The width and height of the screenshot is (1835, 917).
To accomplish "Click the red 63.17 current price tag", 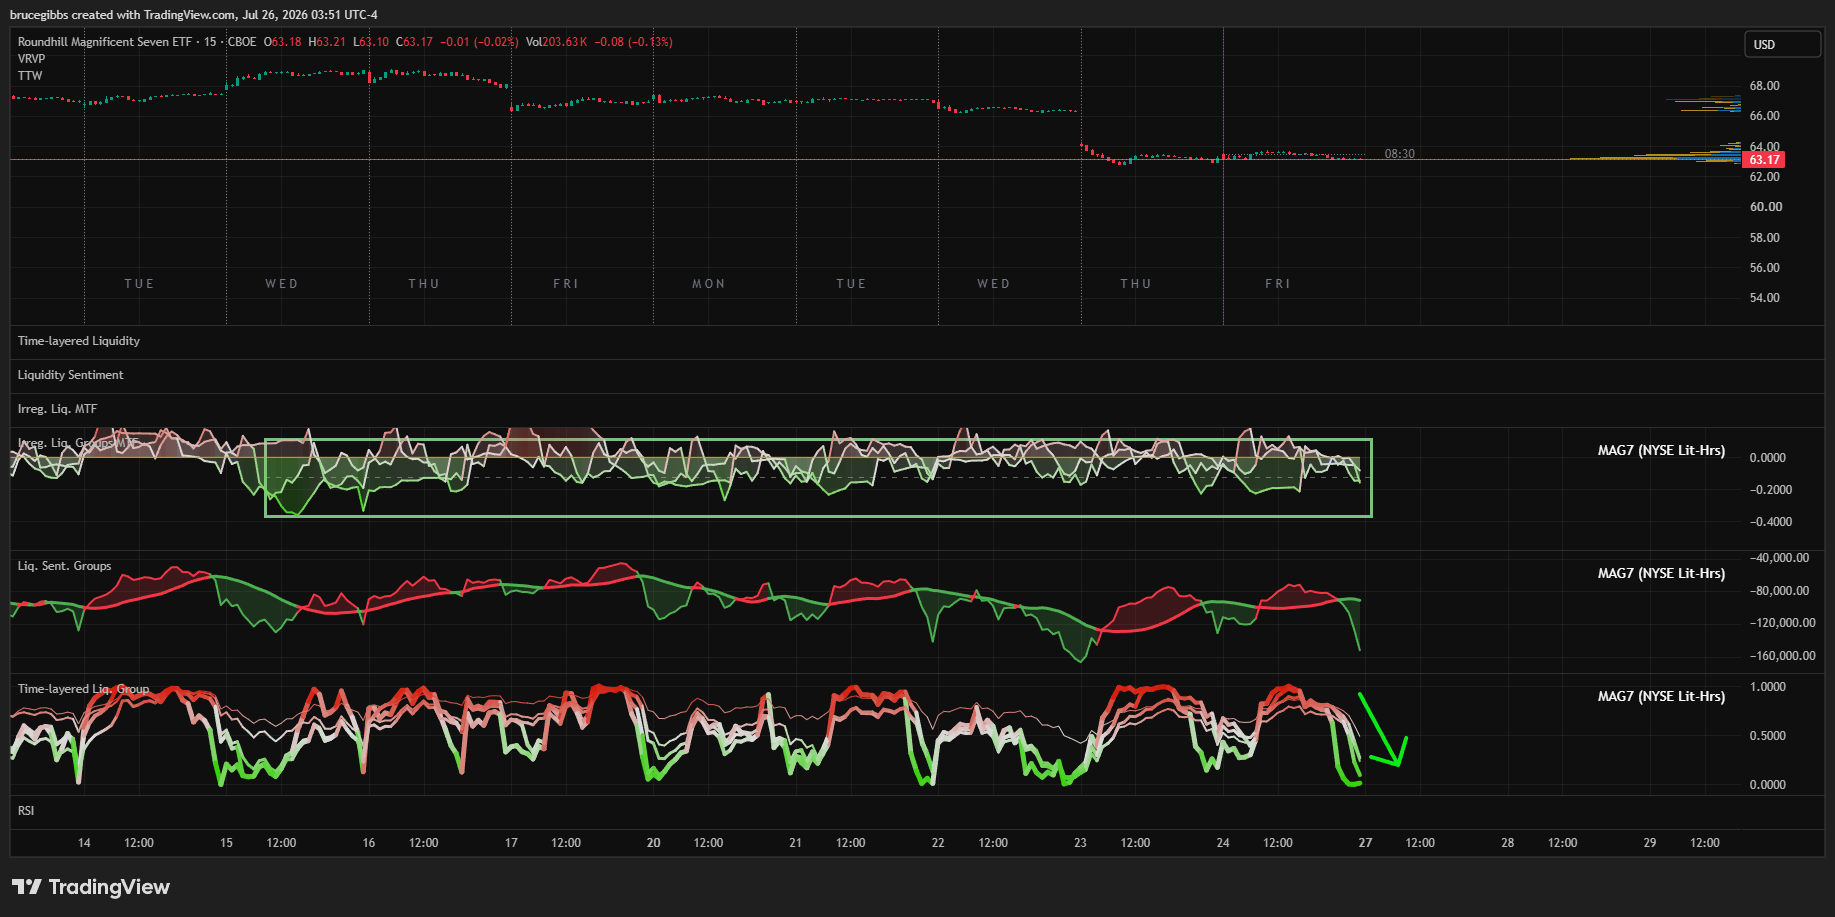I will (1764, 160).
